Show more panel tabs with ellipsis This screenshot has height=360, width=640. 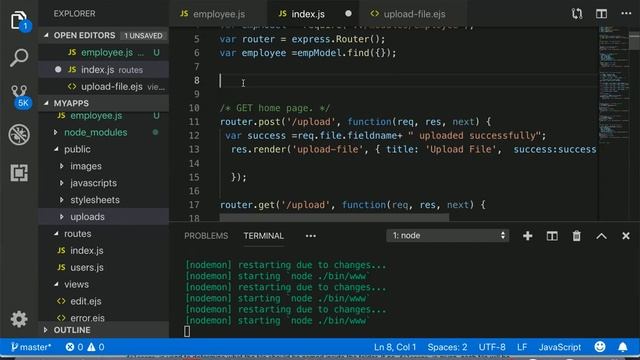pos(311,236)
